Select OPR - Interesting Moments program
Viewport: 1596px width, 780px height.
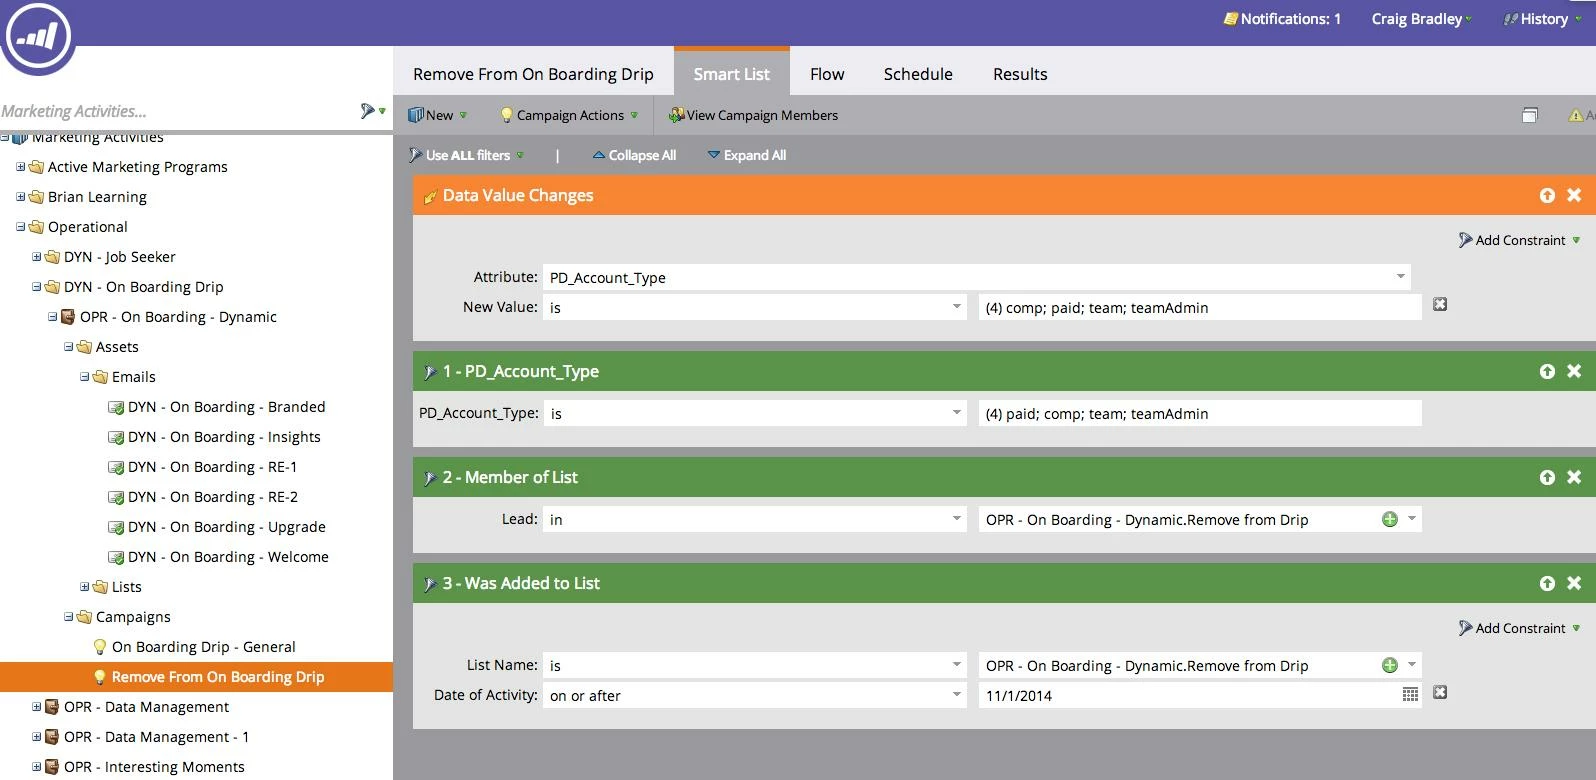point(144,767)
